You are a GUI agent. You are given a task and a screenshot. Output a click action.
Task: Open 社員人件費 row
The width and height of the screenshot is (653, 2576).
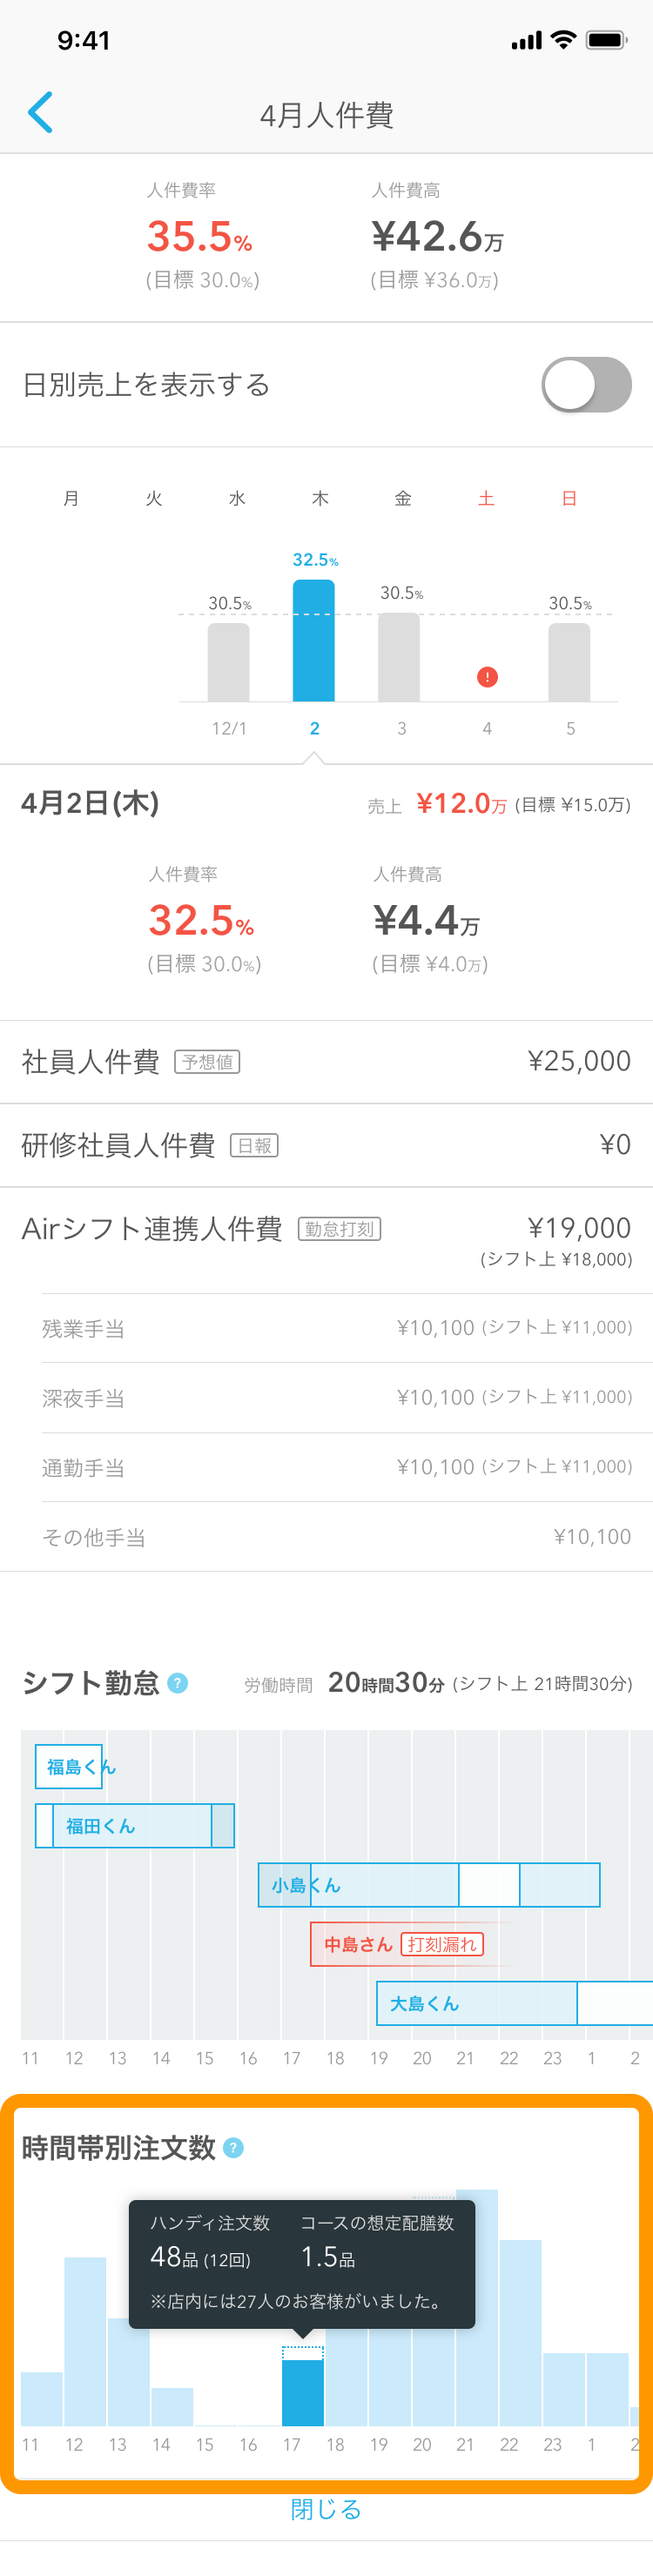[326, 1062]
